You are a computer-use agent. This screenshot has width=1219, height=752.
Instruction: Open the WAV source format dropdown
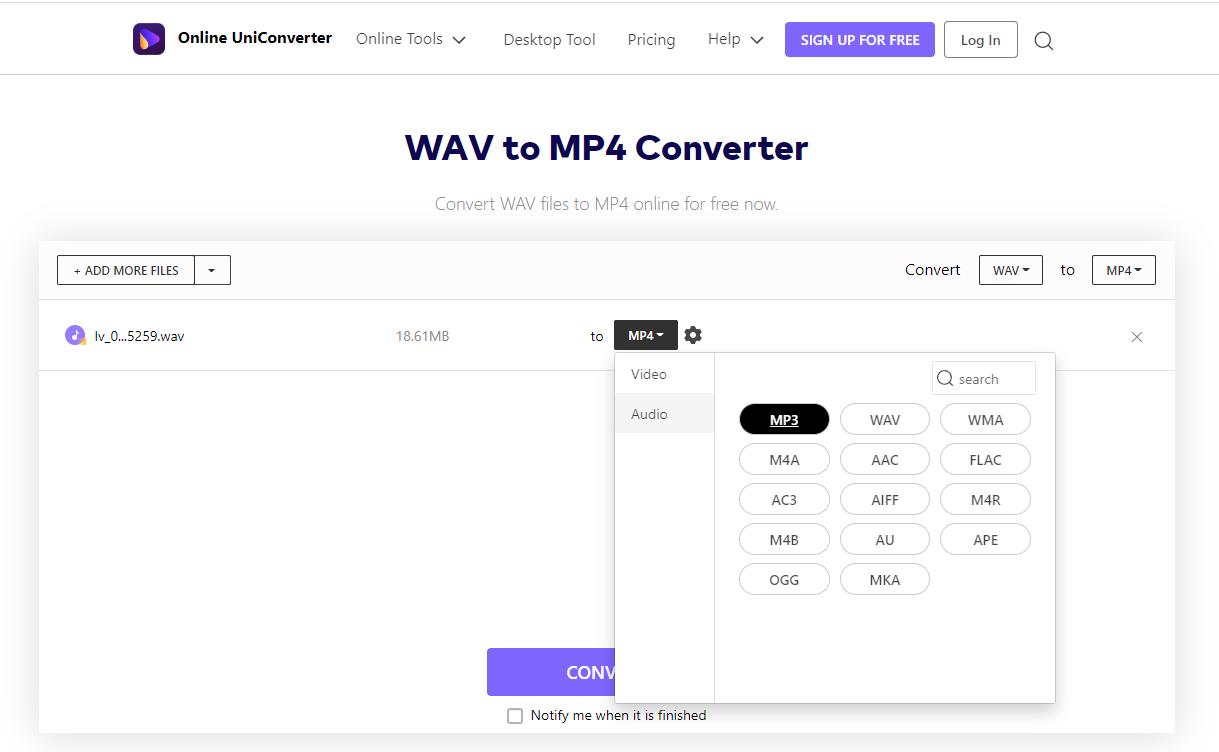[x=1011, y=270]
